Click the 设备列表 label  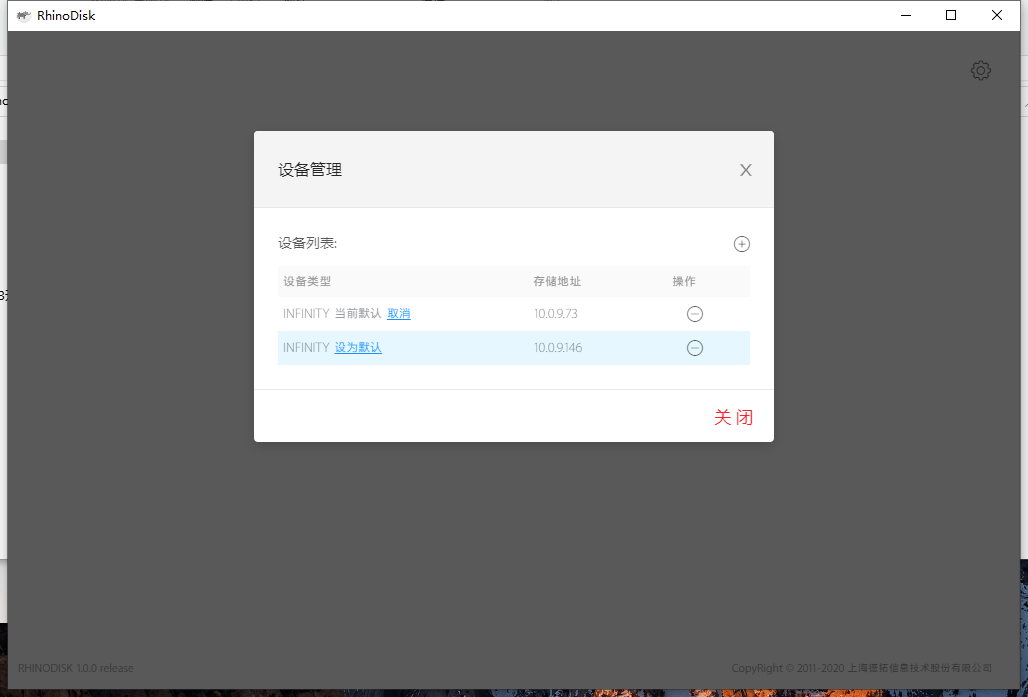[308, 243]
